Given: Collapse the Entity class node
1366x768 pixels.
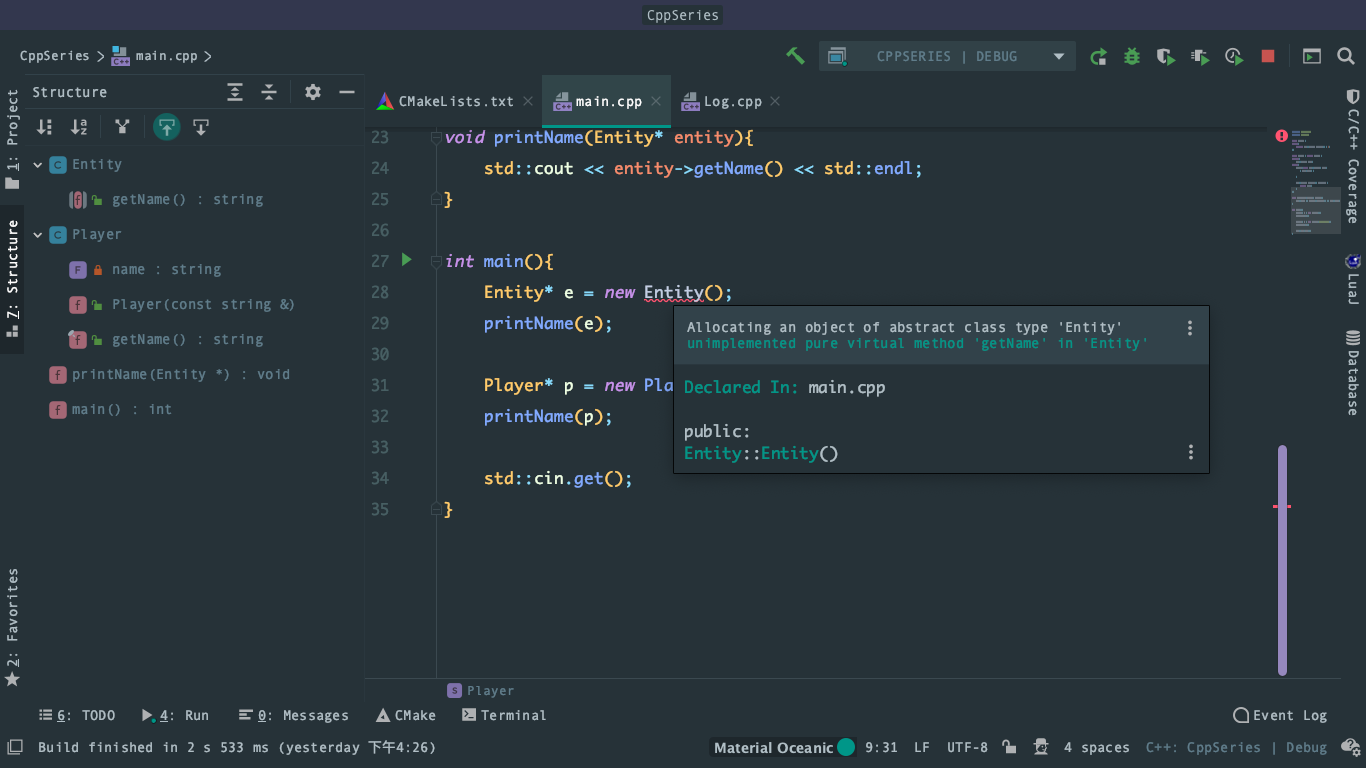Looking at the screenshot, I should click(38, 165).
